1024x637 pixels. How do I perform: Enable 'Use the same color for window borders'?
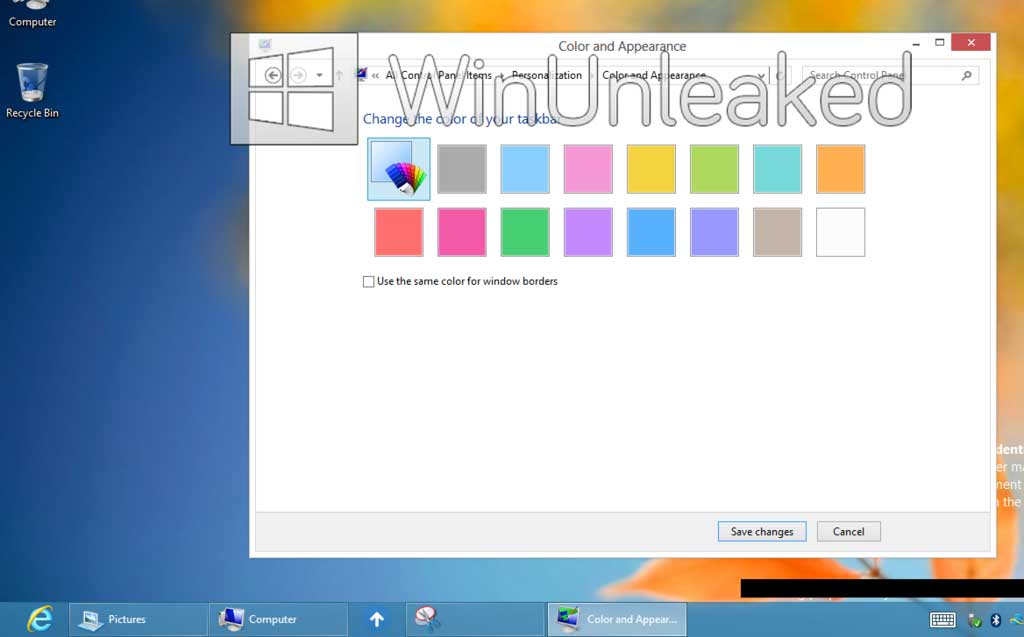pos(368,282)
